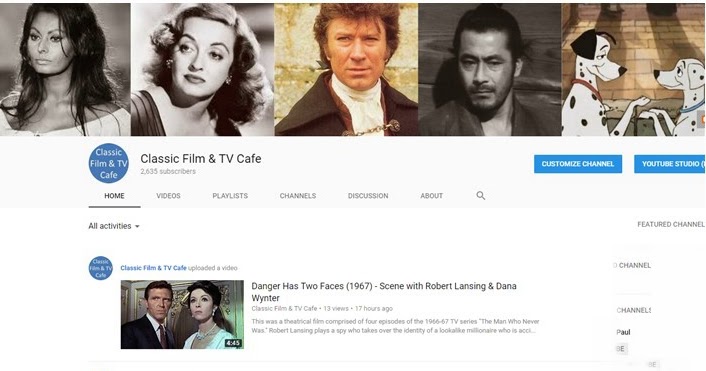Screen dimensions: 706x371
Task: Click the CUSTOMIZE CHANNEL button
Action: tap(578, 164)
